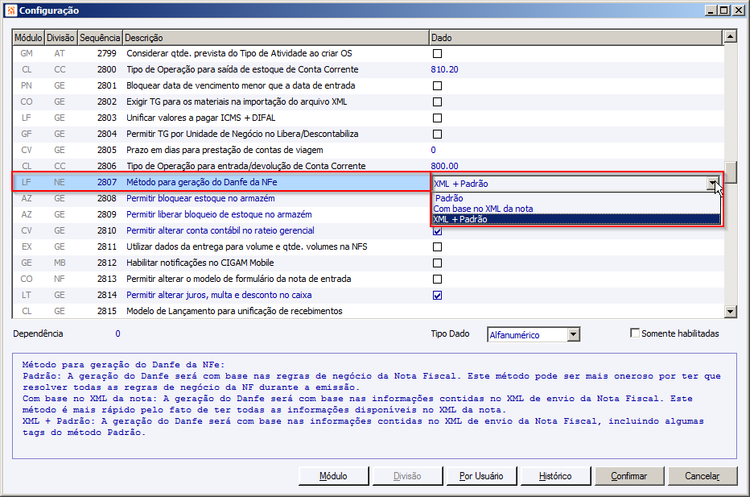Minimize the Configuração window
750x497 pixels.
click(x=711, y=10)
